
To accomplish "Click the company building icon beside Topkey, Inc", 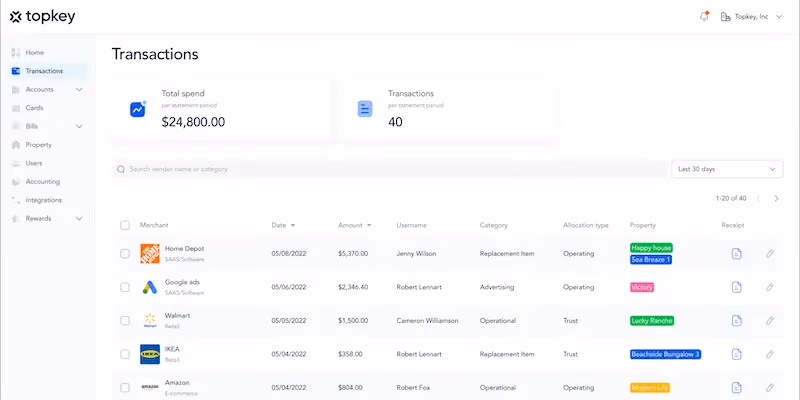I will (x=725, y=17).
